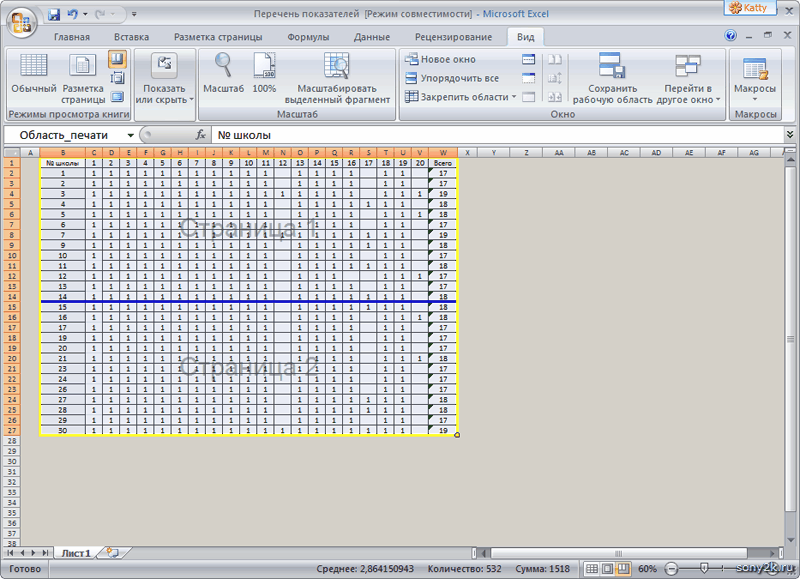Expand Показать или скрыть options

(164, 79)
